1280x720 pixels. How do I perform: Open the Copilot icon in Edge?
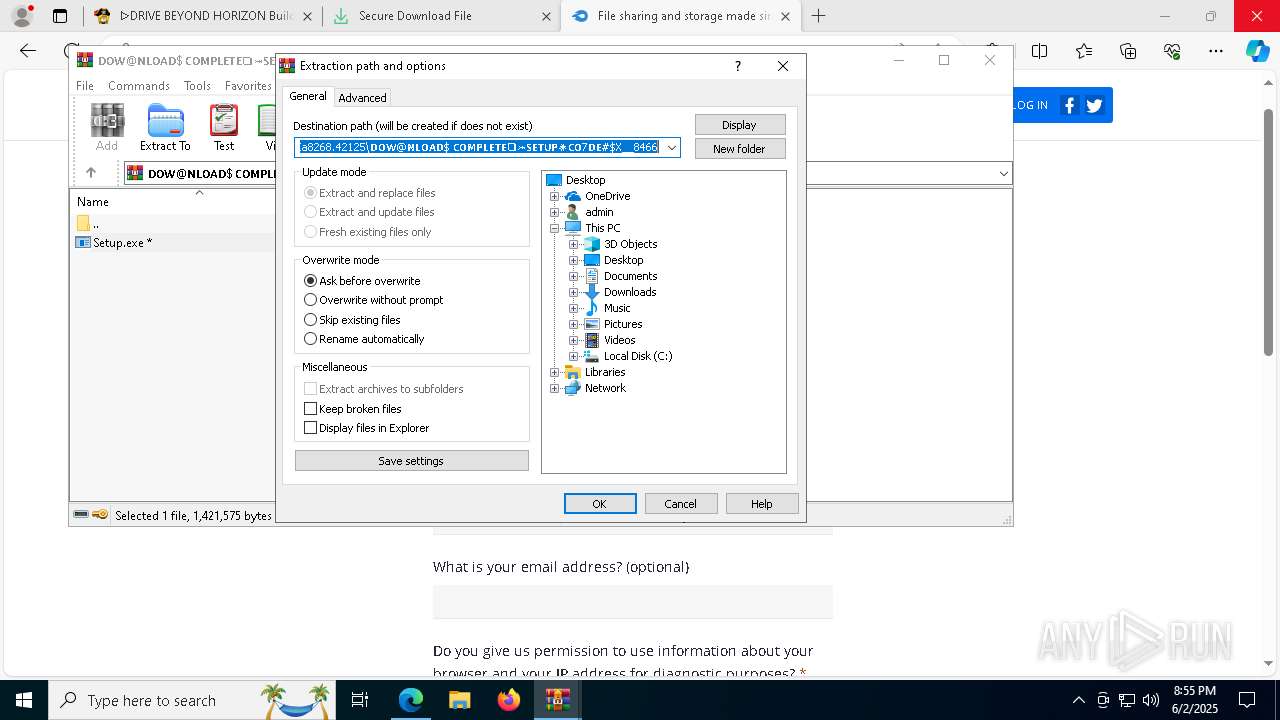tap(1257, 51)
